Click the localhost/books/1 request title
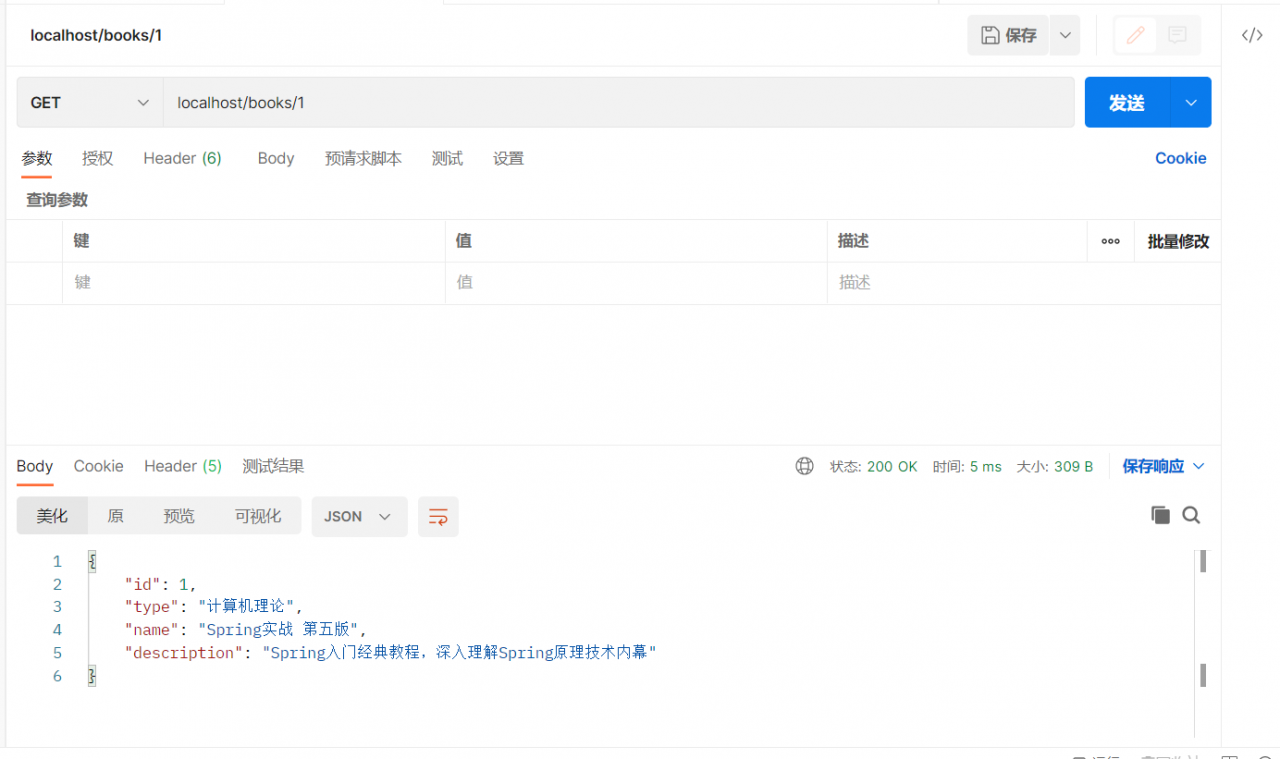 [x=96, y=35]
